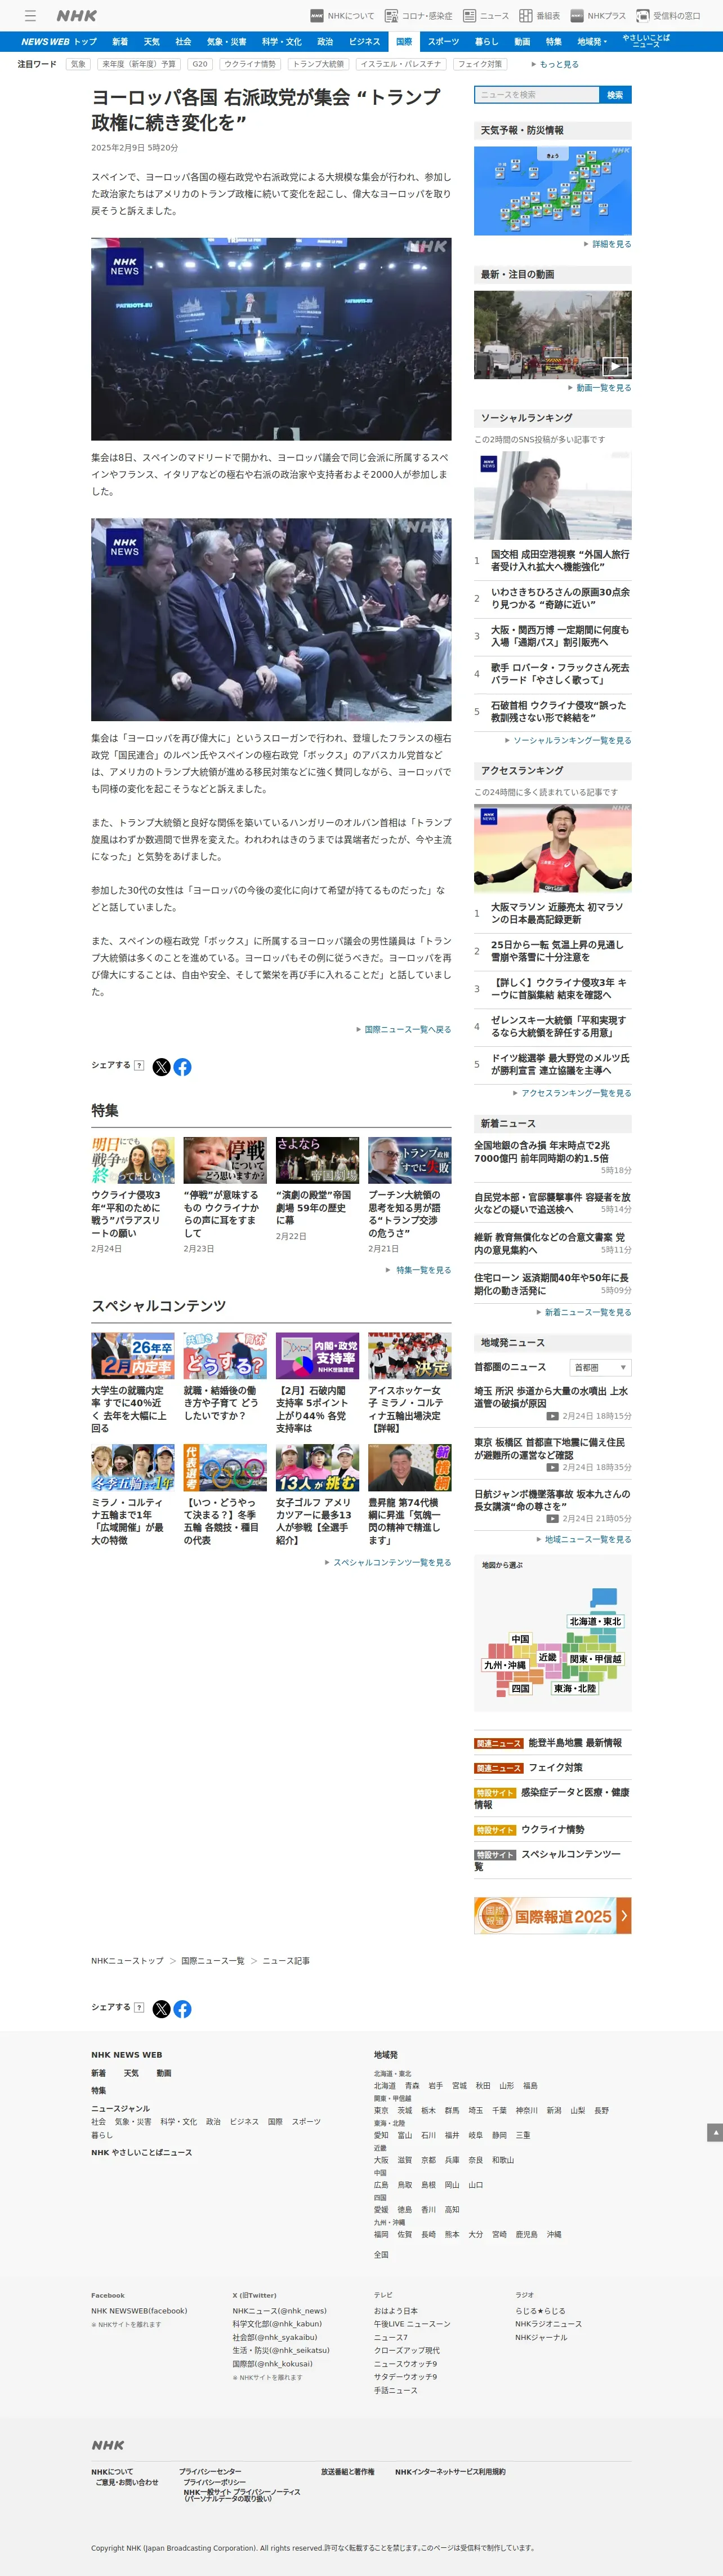The width and height of the screenshot is (723, 2576).
Task: Open アクセスランキング一覧を見る link
Action: point(572,1093)
